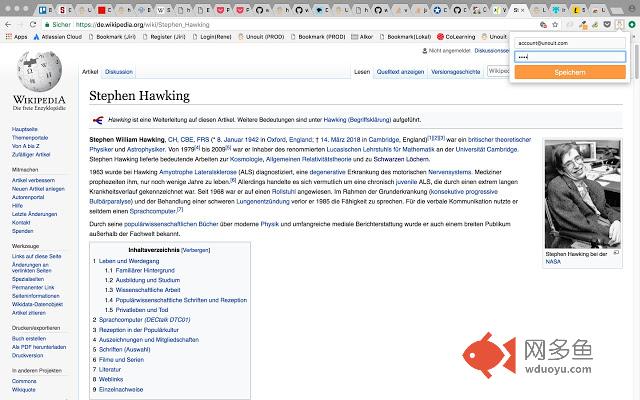Enlarge image via icon beside photo caption

[616, 253]
